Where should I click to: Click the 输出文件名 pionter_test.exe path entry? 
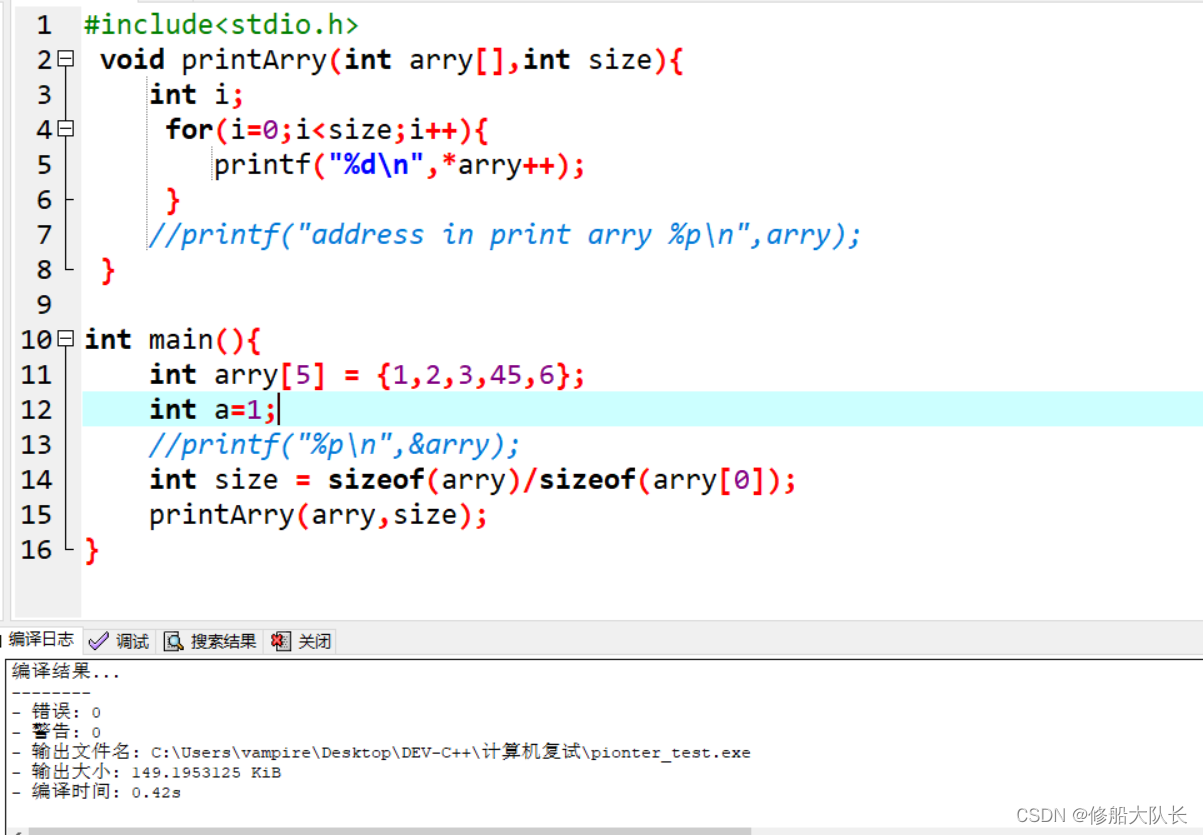point(381,752)
